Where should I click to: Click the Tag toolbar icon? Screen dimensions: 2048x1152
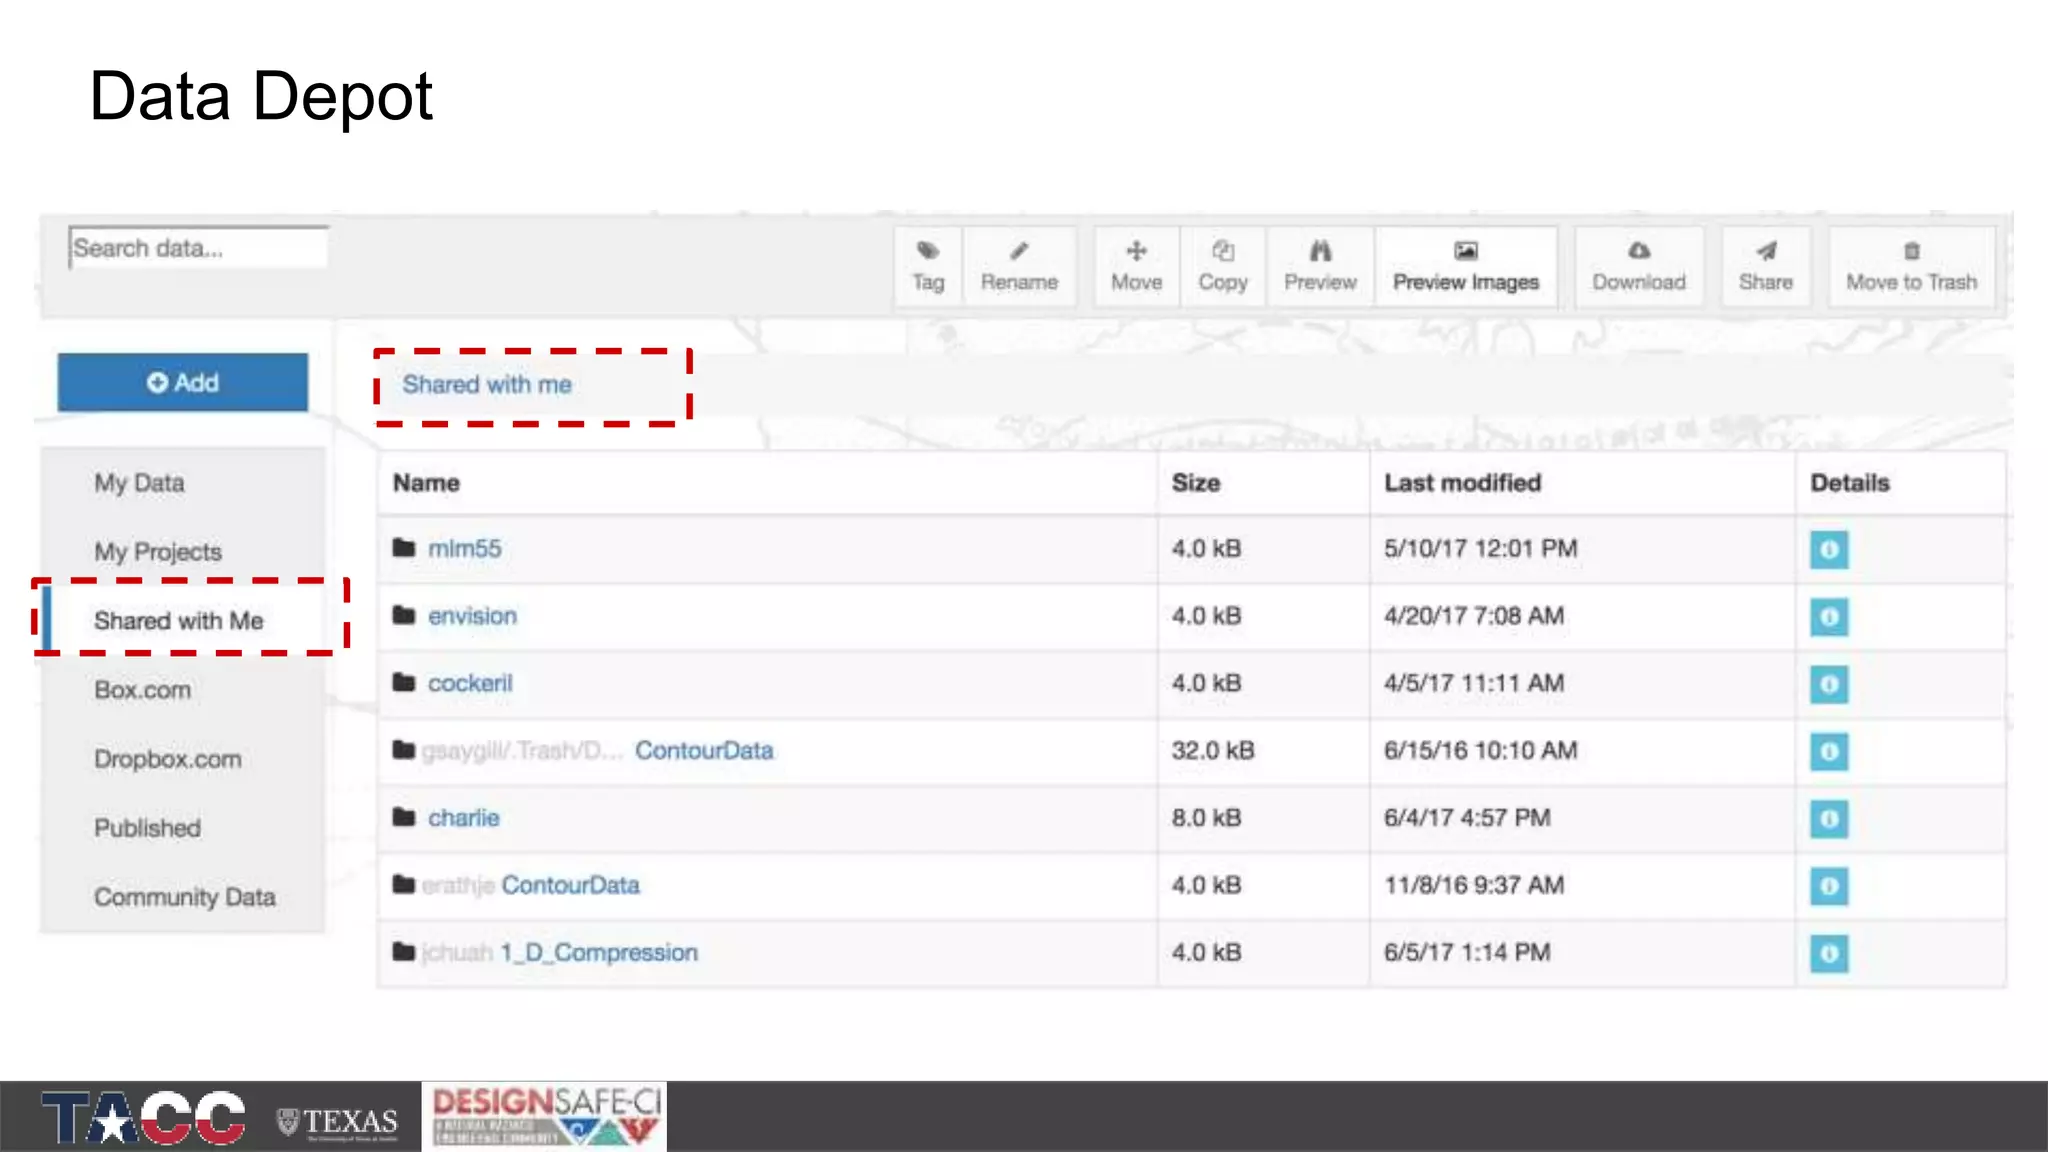[x=927, y=252]
